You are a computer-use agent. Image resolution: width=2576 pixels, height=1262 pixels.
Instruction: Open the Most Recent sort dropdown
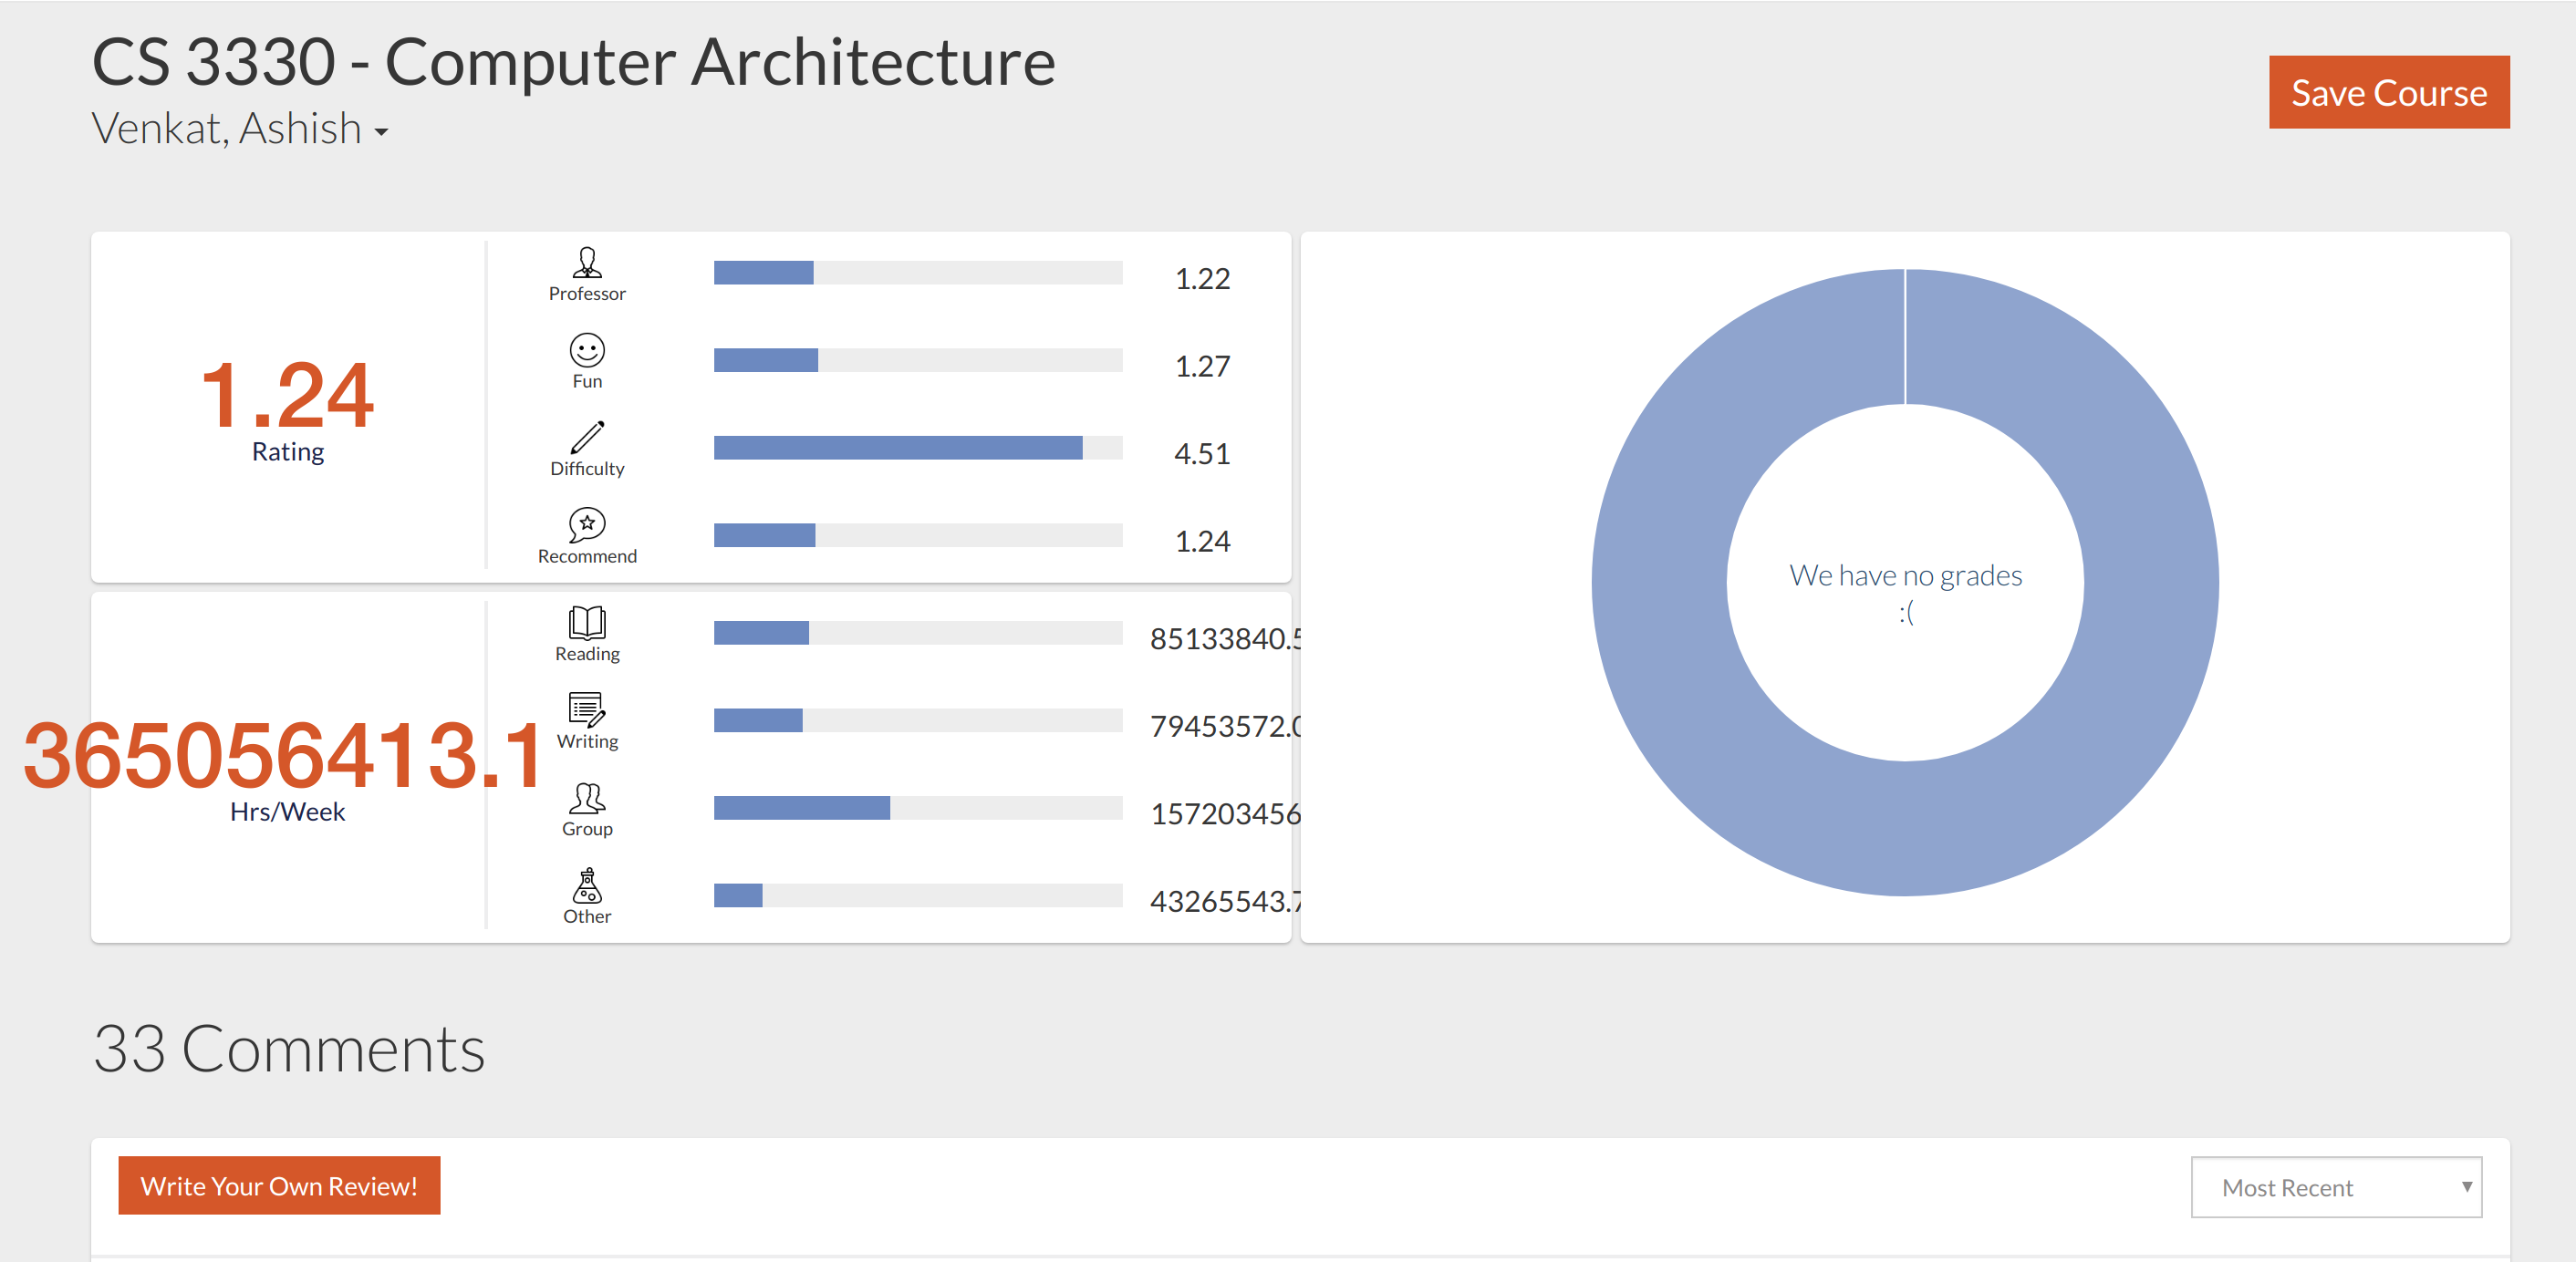point(2335,1187)
